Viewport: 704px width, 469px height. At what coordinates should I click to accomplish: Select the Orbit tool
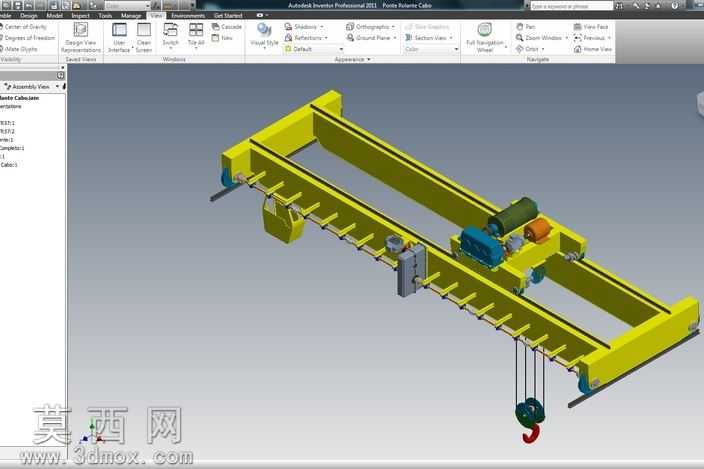coord(527,49)
